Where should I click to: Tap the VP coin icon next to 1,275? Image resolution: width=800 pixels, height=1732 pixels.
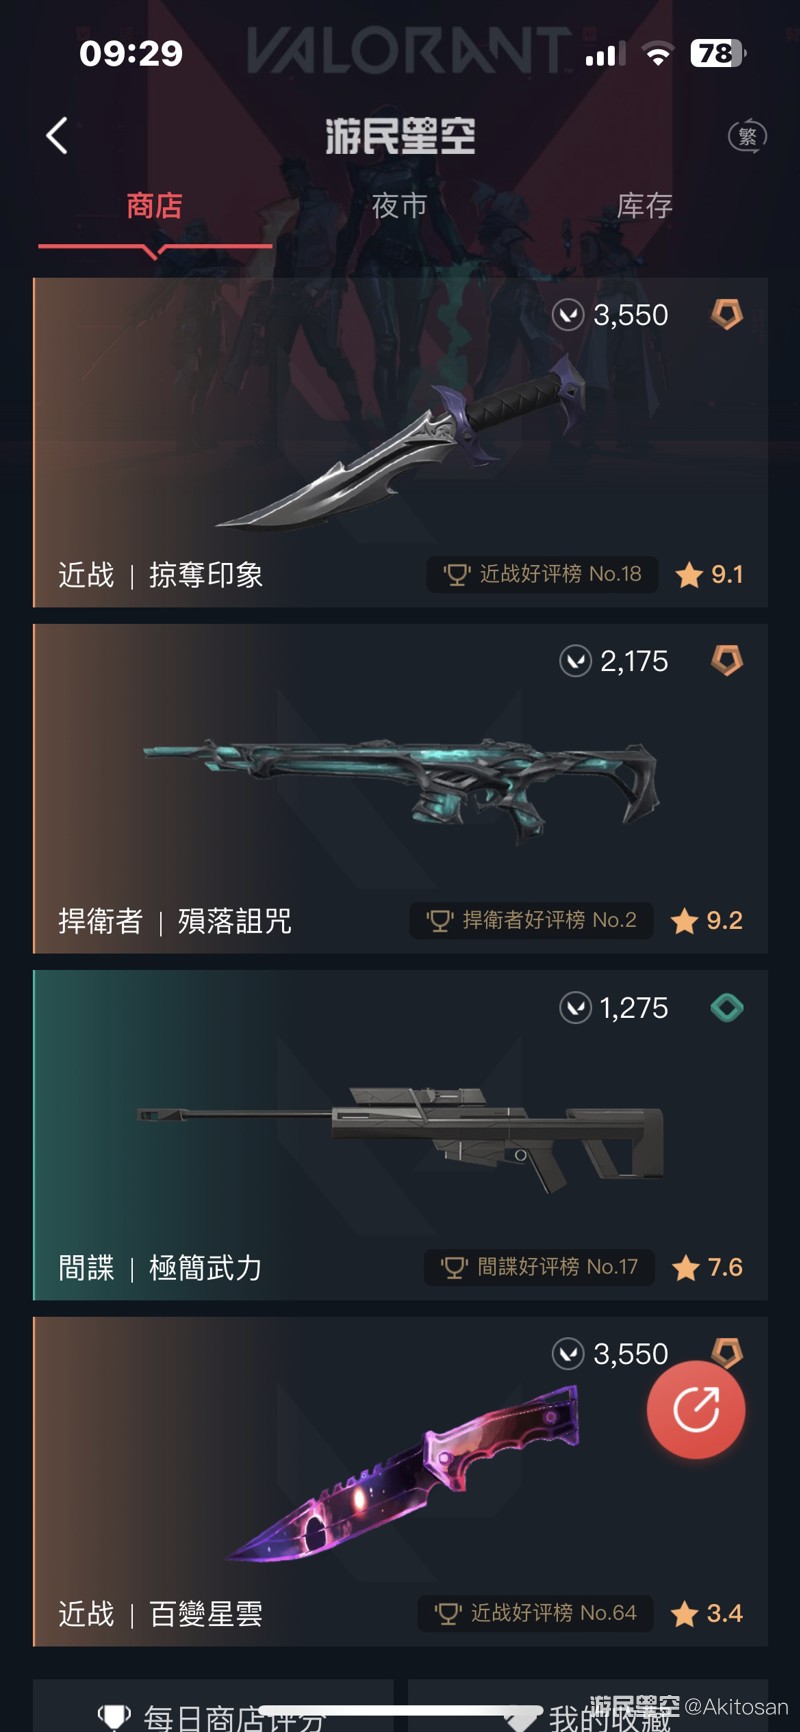[x=575, y=1008]
